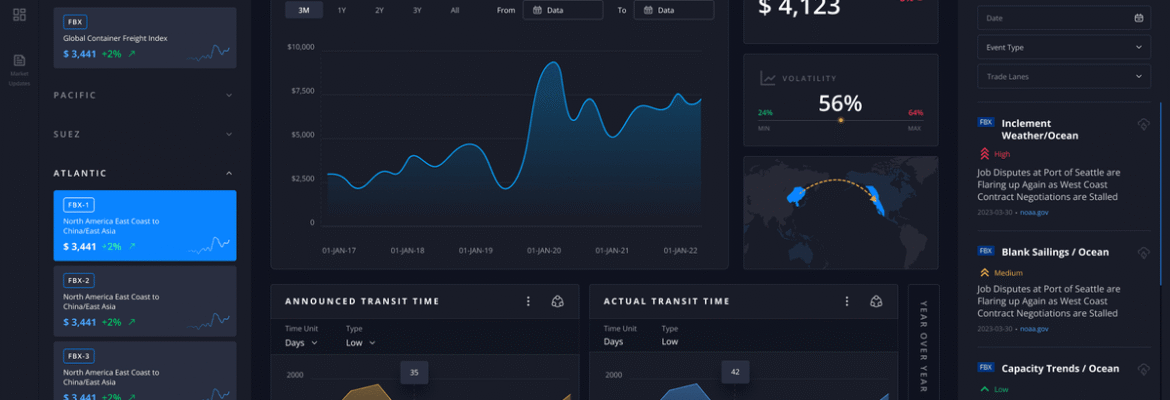This screenshot has width=1170, height=400.
Task: Click the To date input field
Action: [674, 10]
